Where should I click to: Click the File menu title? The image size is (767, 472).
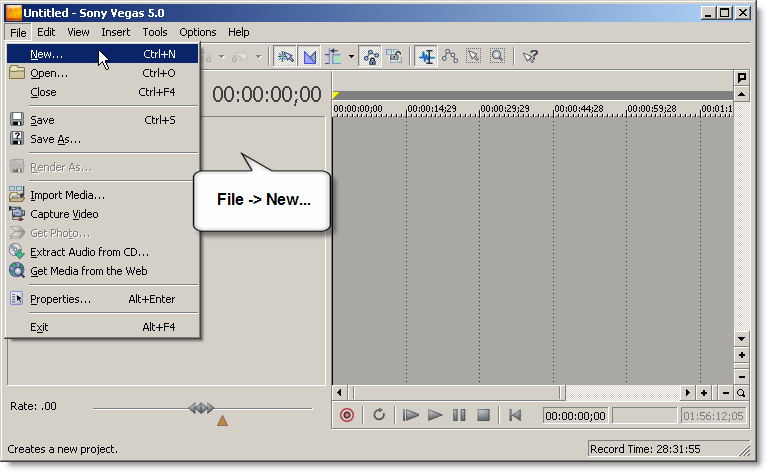coord(18,32)
